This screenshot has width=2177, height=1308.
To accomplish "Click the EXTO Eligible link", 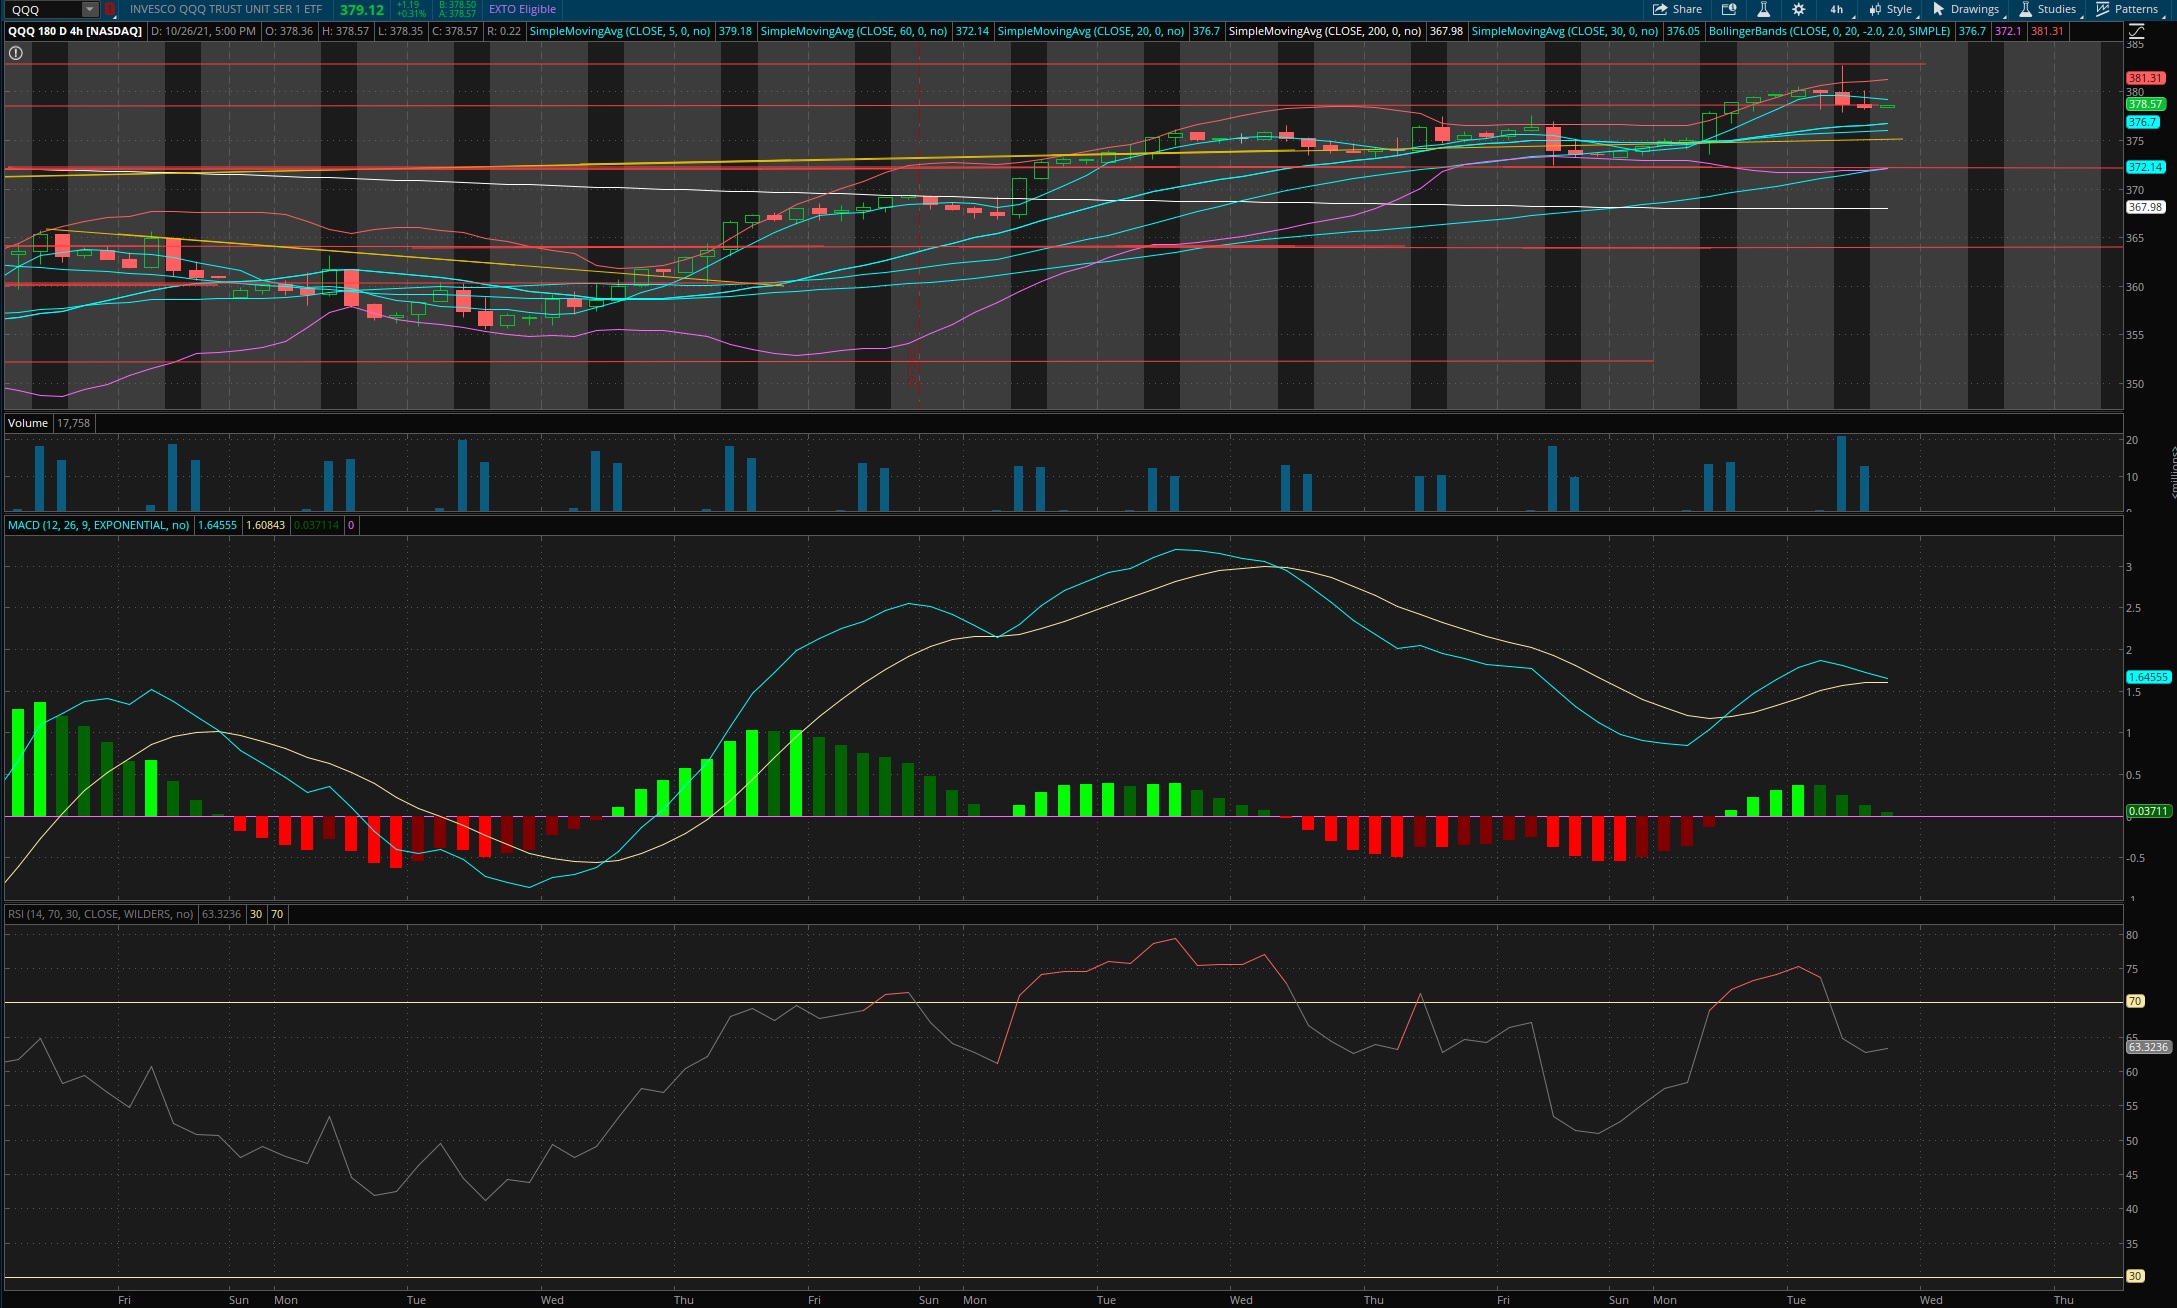I will (522, 9).
